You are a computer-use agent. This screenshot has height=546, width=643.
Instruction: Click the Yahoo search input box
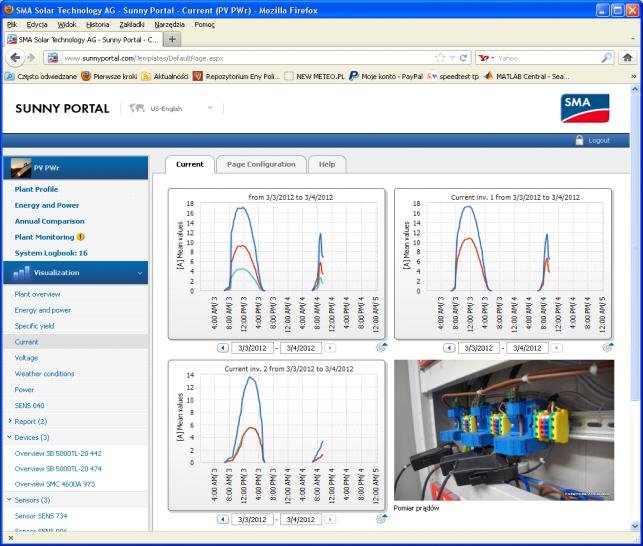tap(548, 58)
